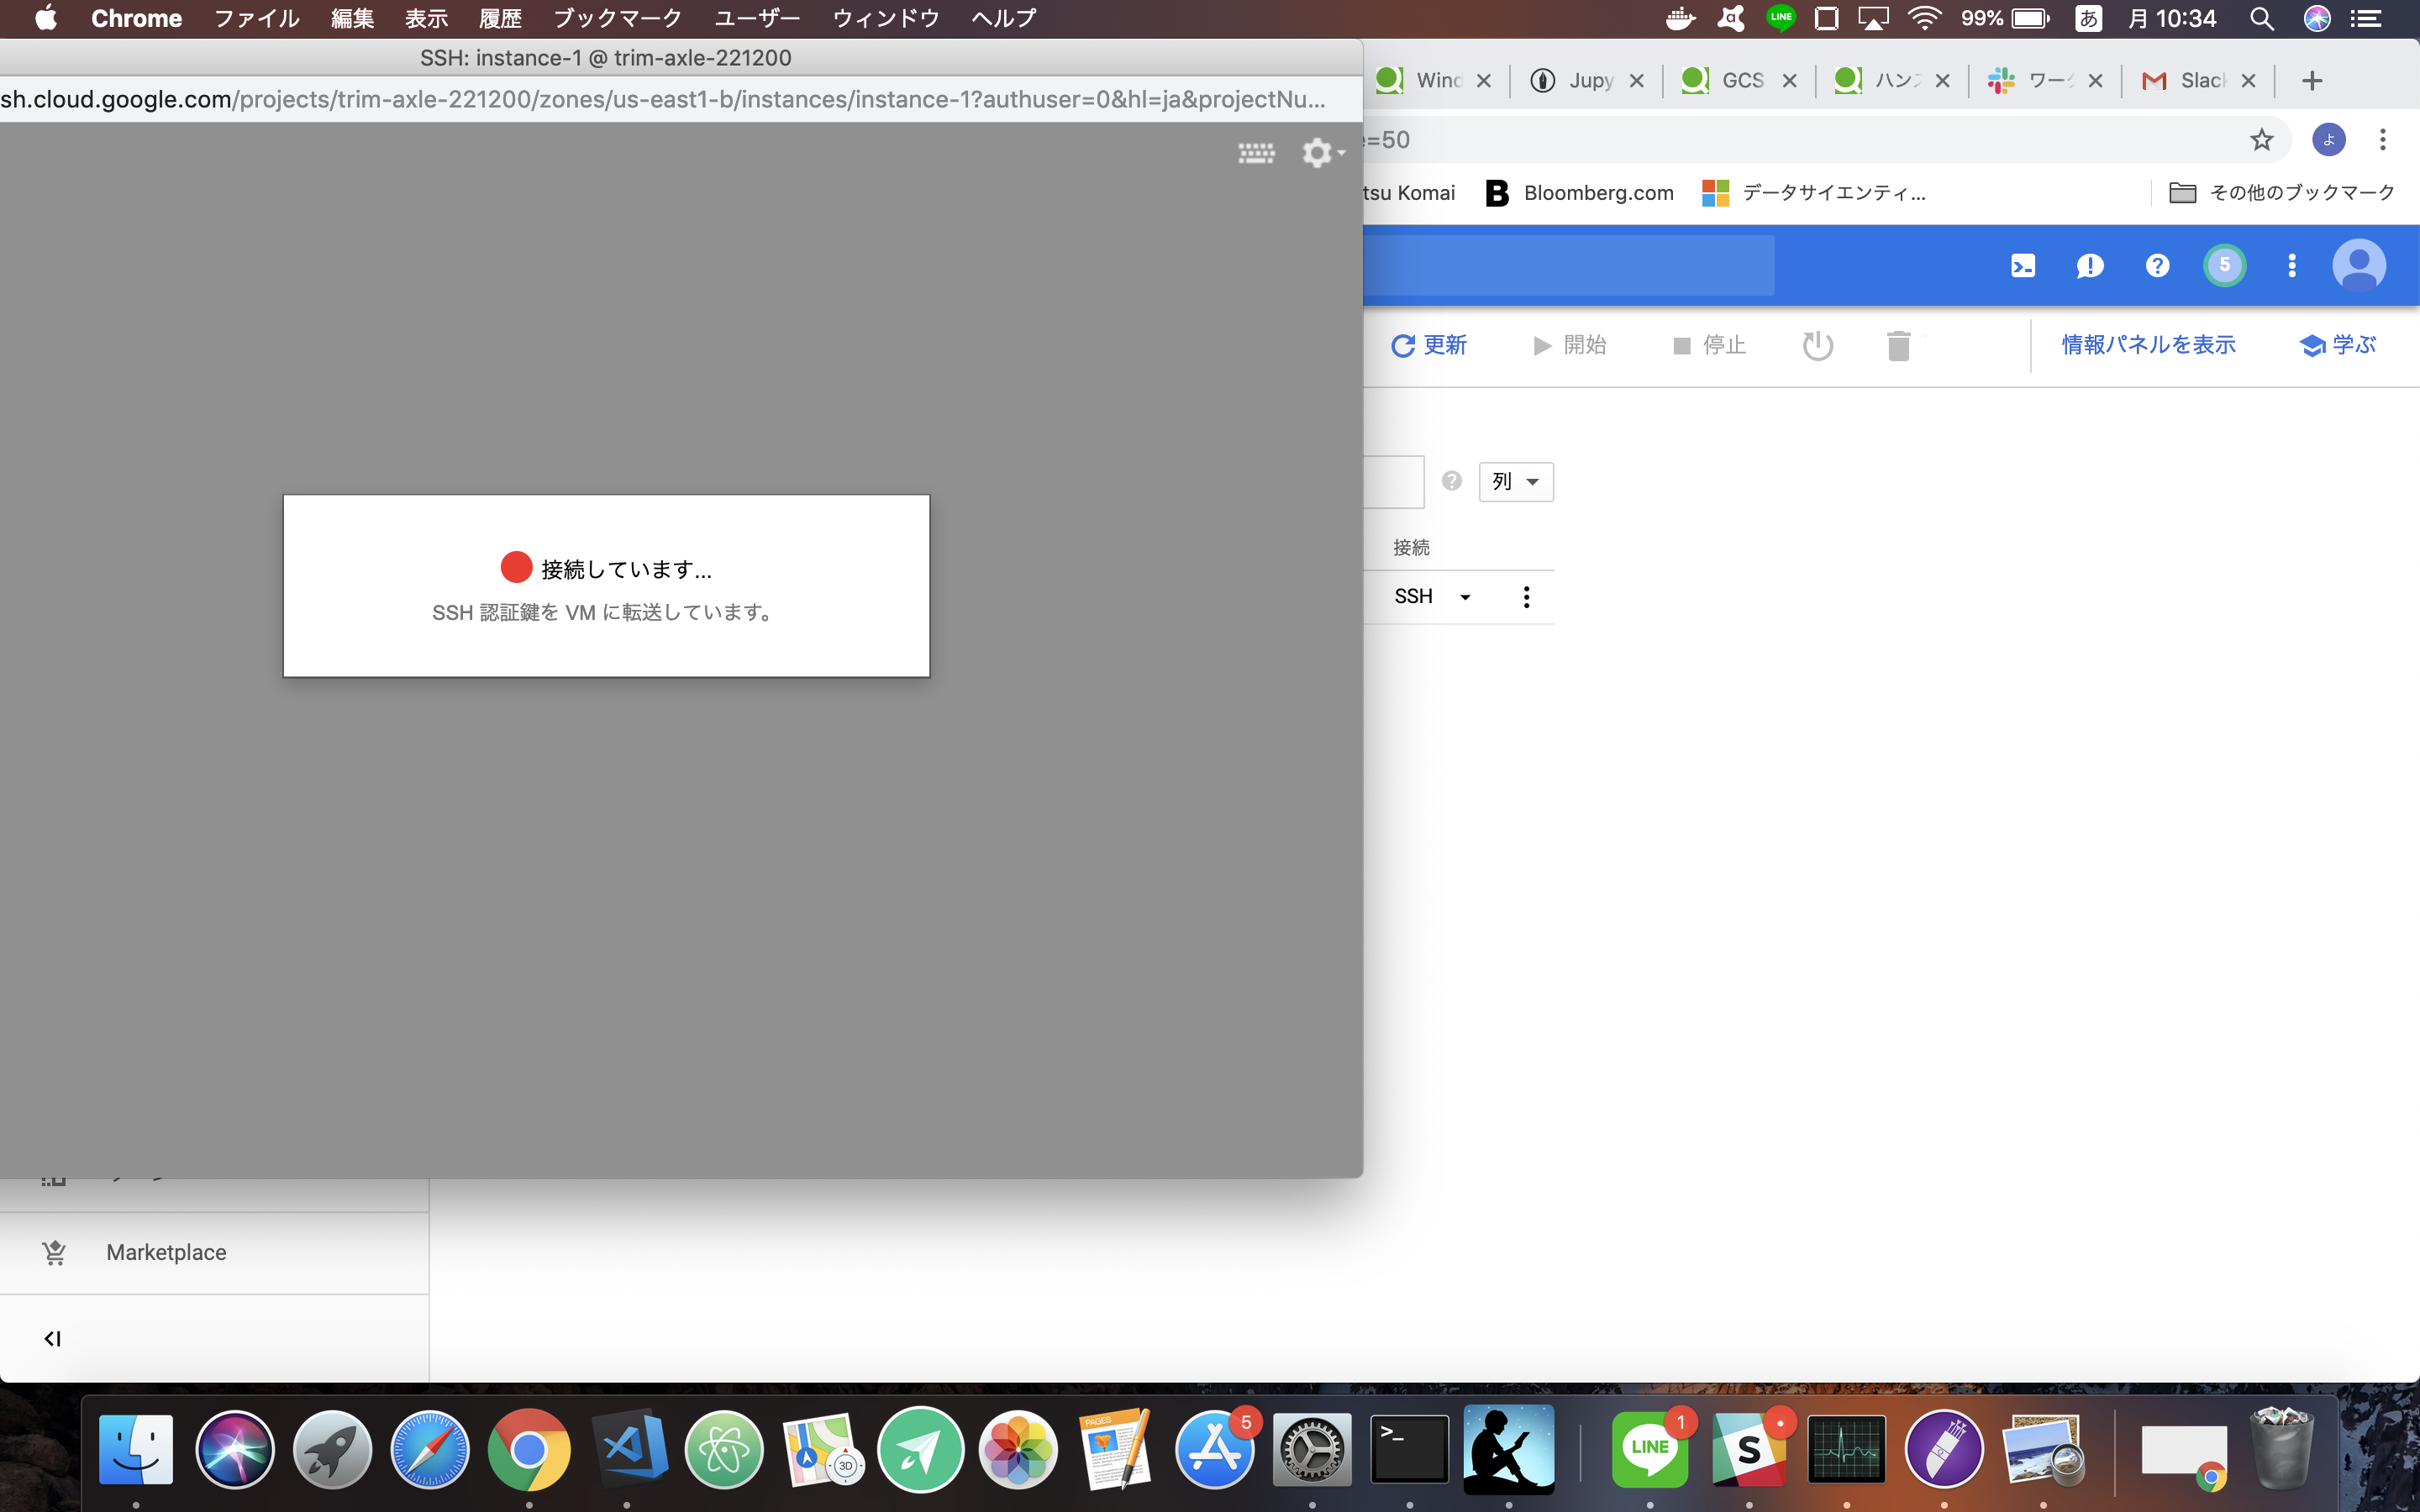Collapse the sidebar with the chevron icon

53,1338
